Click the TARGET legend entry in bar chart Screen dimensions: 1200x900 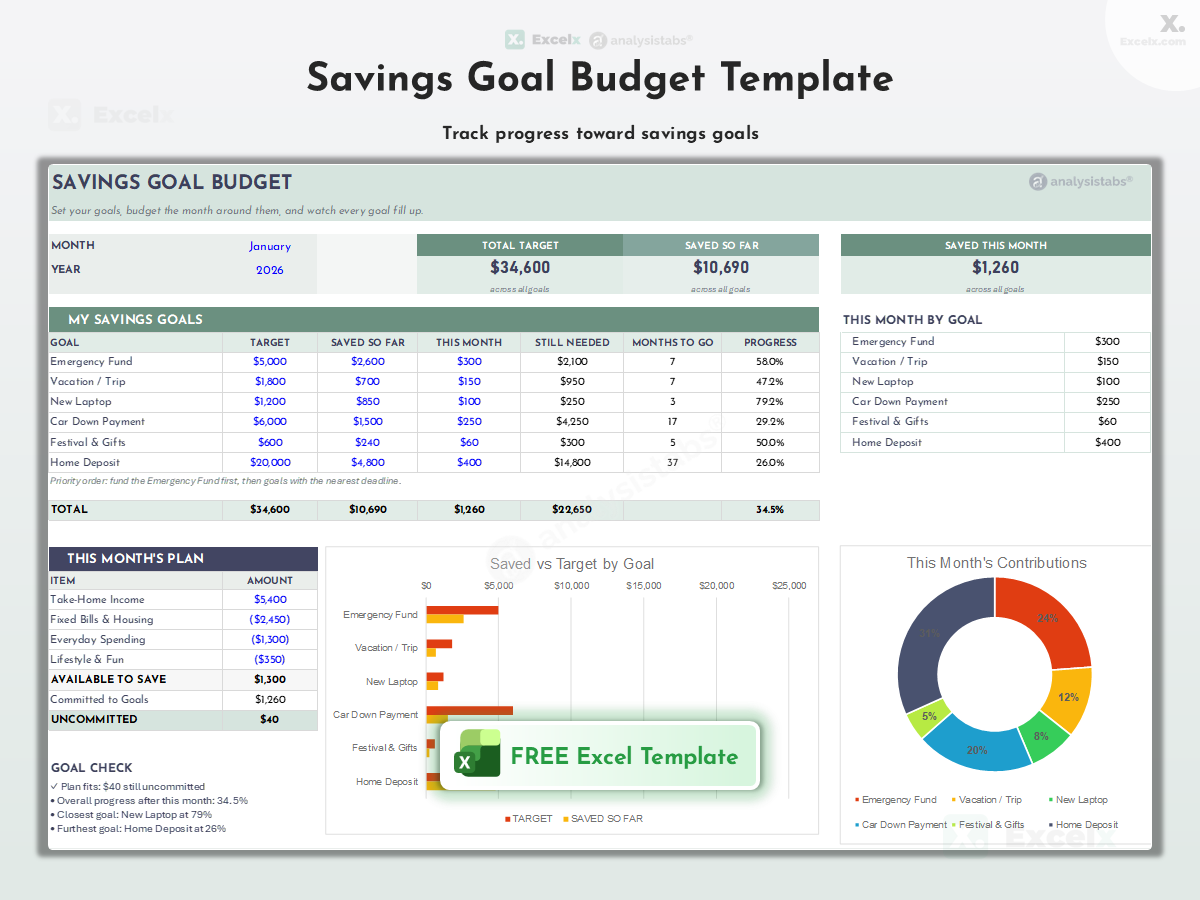coord(528,819)
